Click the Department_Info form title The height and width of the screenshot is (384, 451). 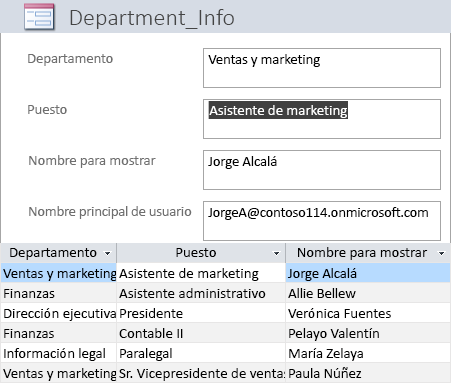point(152,18)
